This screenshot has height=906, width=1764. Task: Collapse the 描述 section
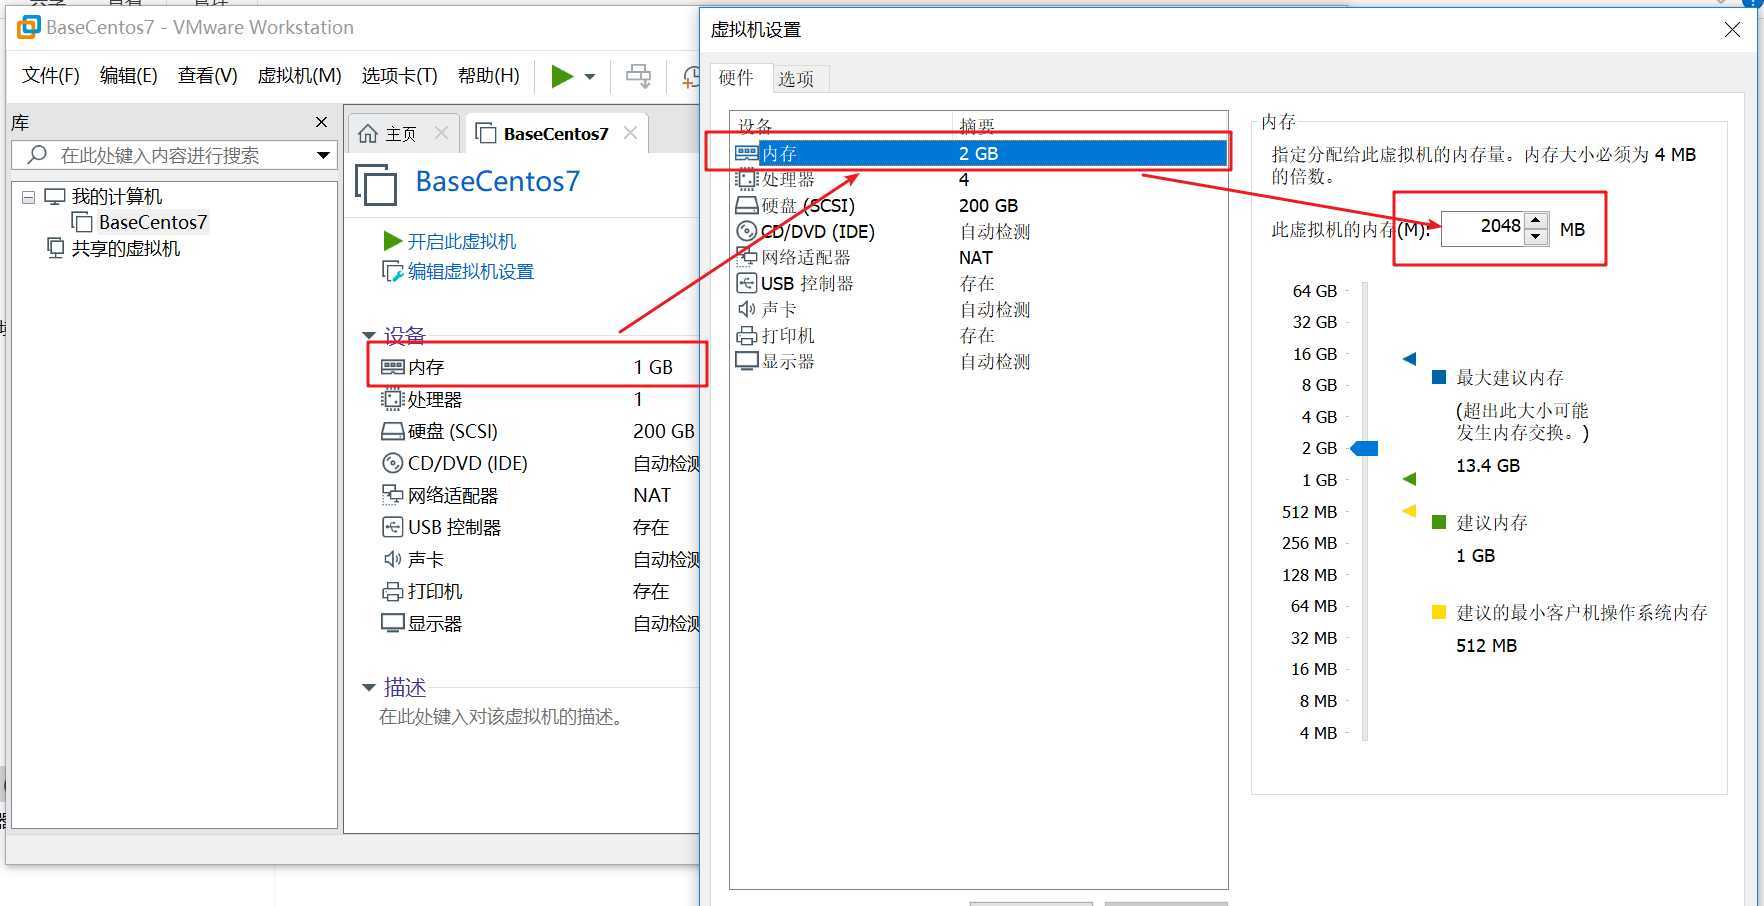(x=368, y=687)
